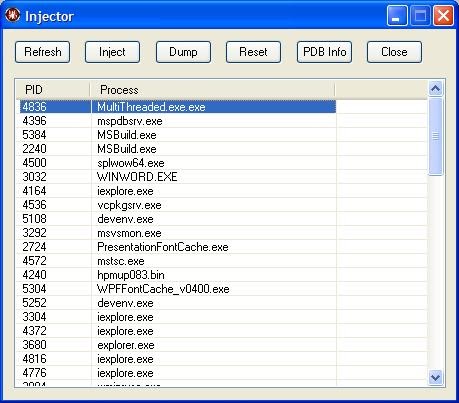Screen dimensions: 459x403
Task: Click the scrollbar down arrow
Action: 436,377
